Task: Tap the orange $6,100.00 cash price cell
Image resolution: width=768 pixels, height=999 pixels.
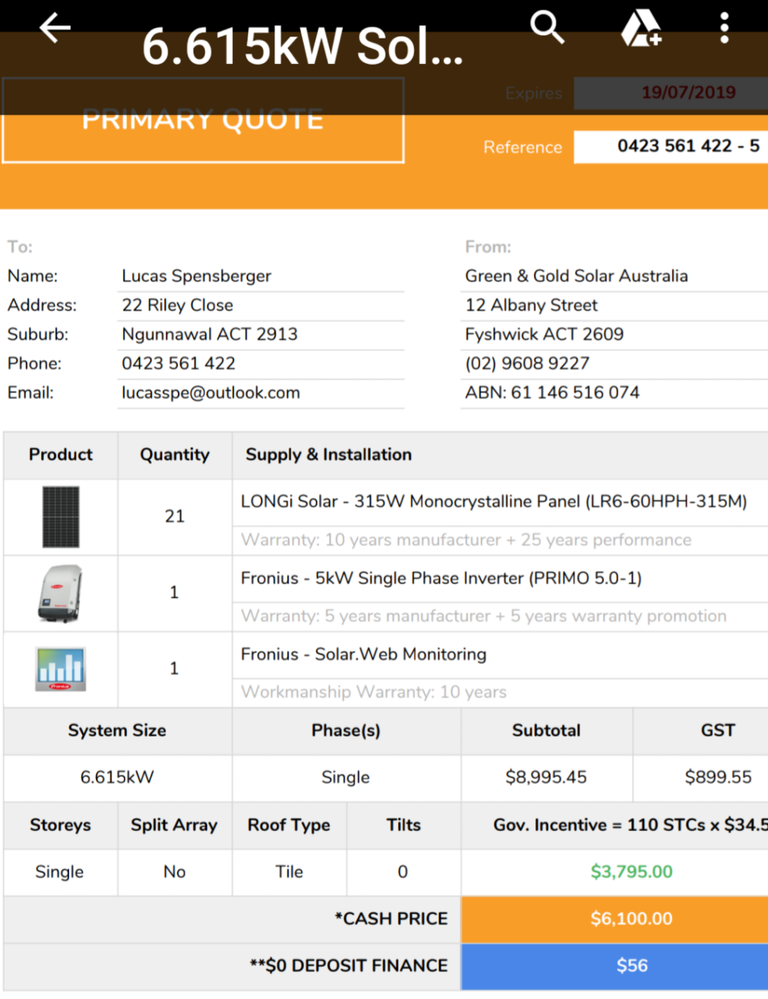Action: point(631,918)
